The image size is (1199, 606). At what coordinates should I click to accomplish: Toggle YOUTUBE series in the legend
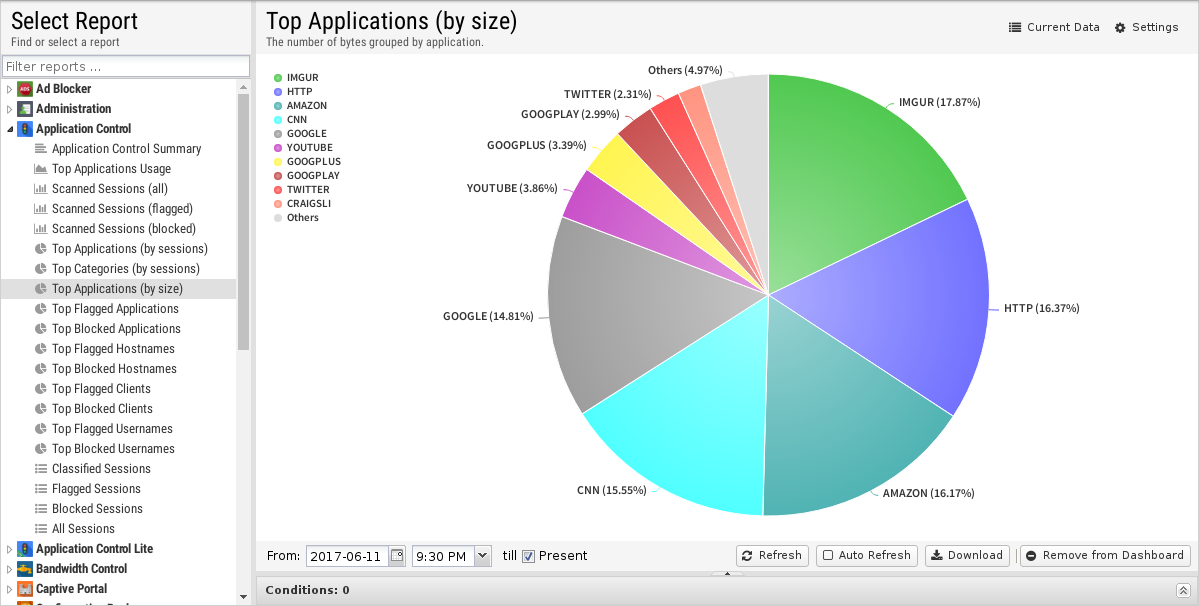click(303, 147)
